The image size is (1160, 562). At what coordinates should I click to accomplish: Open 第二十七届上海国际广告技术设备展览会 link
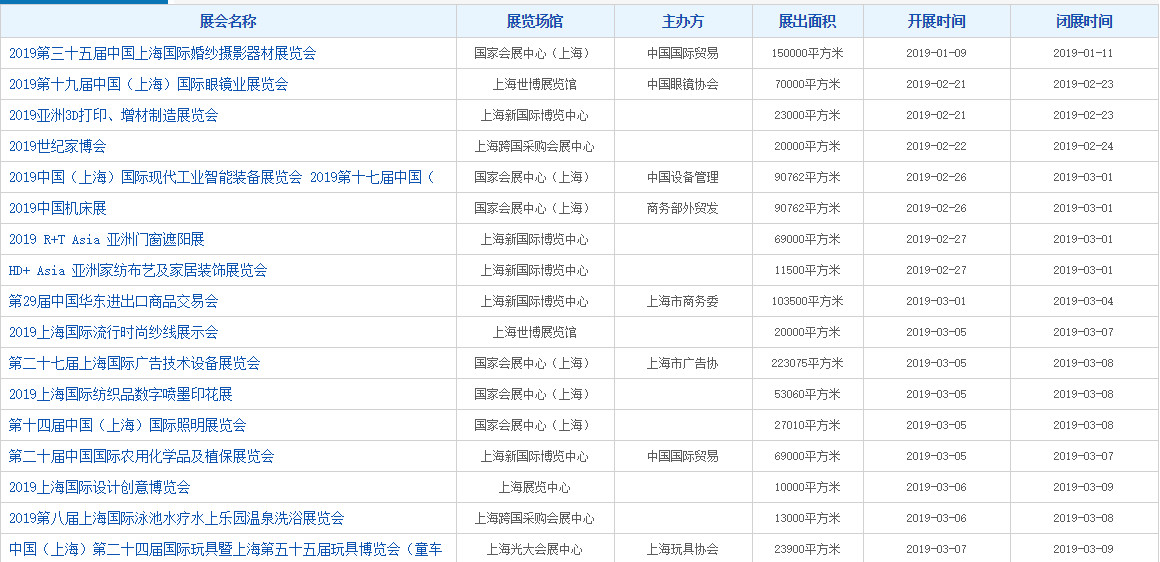coord(134,364)
